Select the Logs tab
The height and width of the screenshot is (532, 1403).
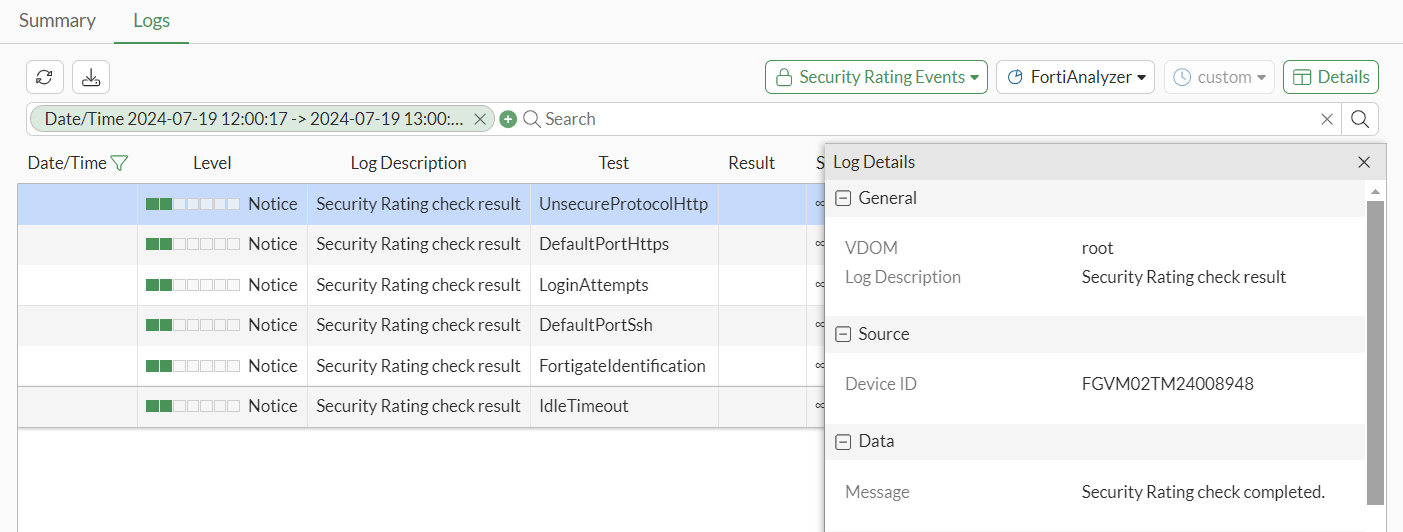coord(151,21)
